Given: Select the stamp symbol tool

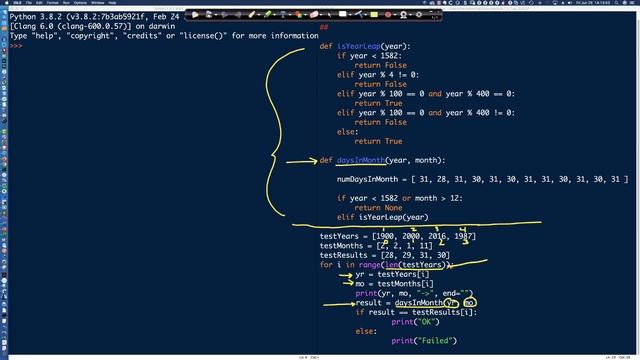Looking at the screenshot, I should click(x=403, y=15).
